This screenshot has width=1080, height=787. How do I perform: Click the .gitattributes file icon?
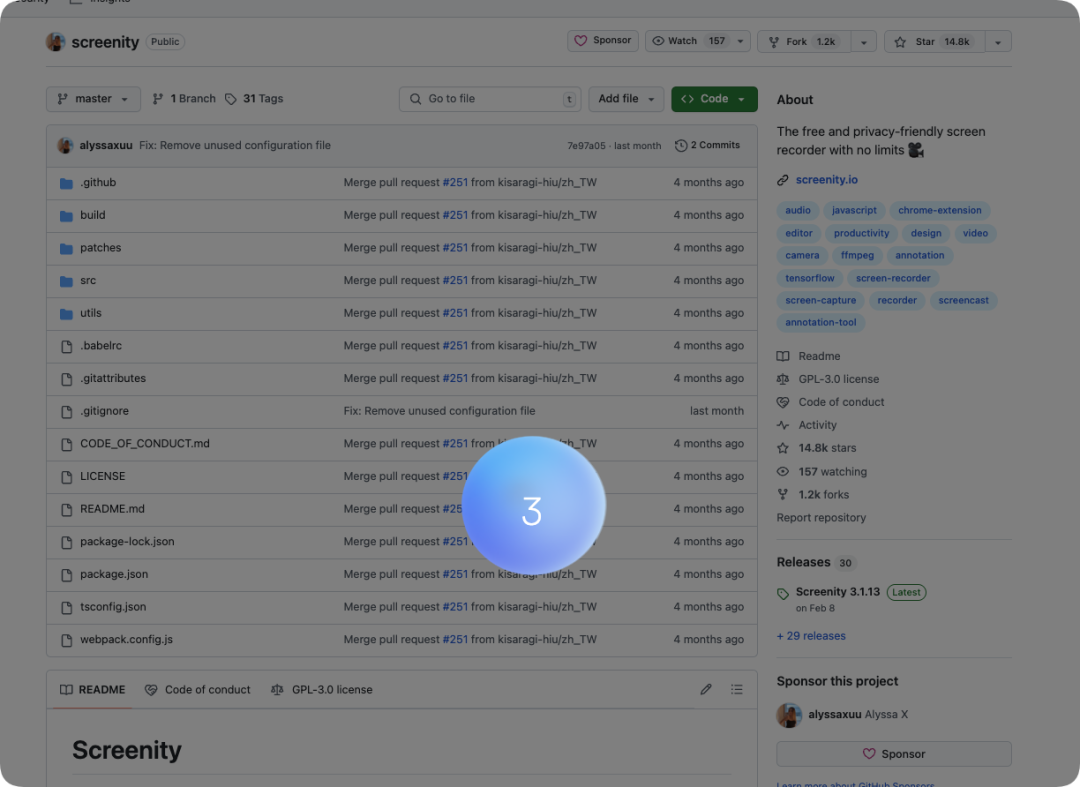click(66, 379)
